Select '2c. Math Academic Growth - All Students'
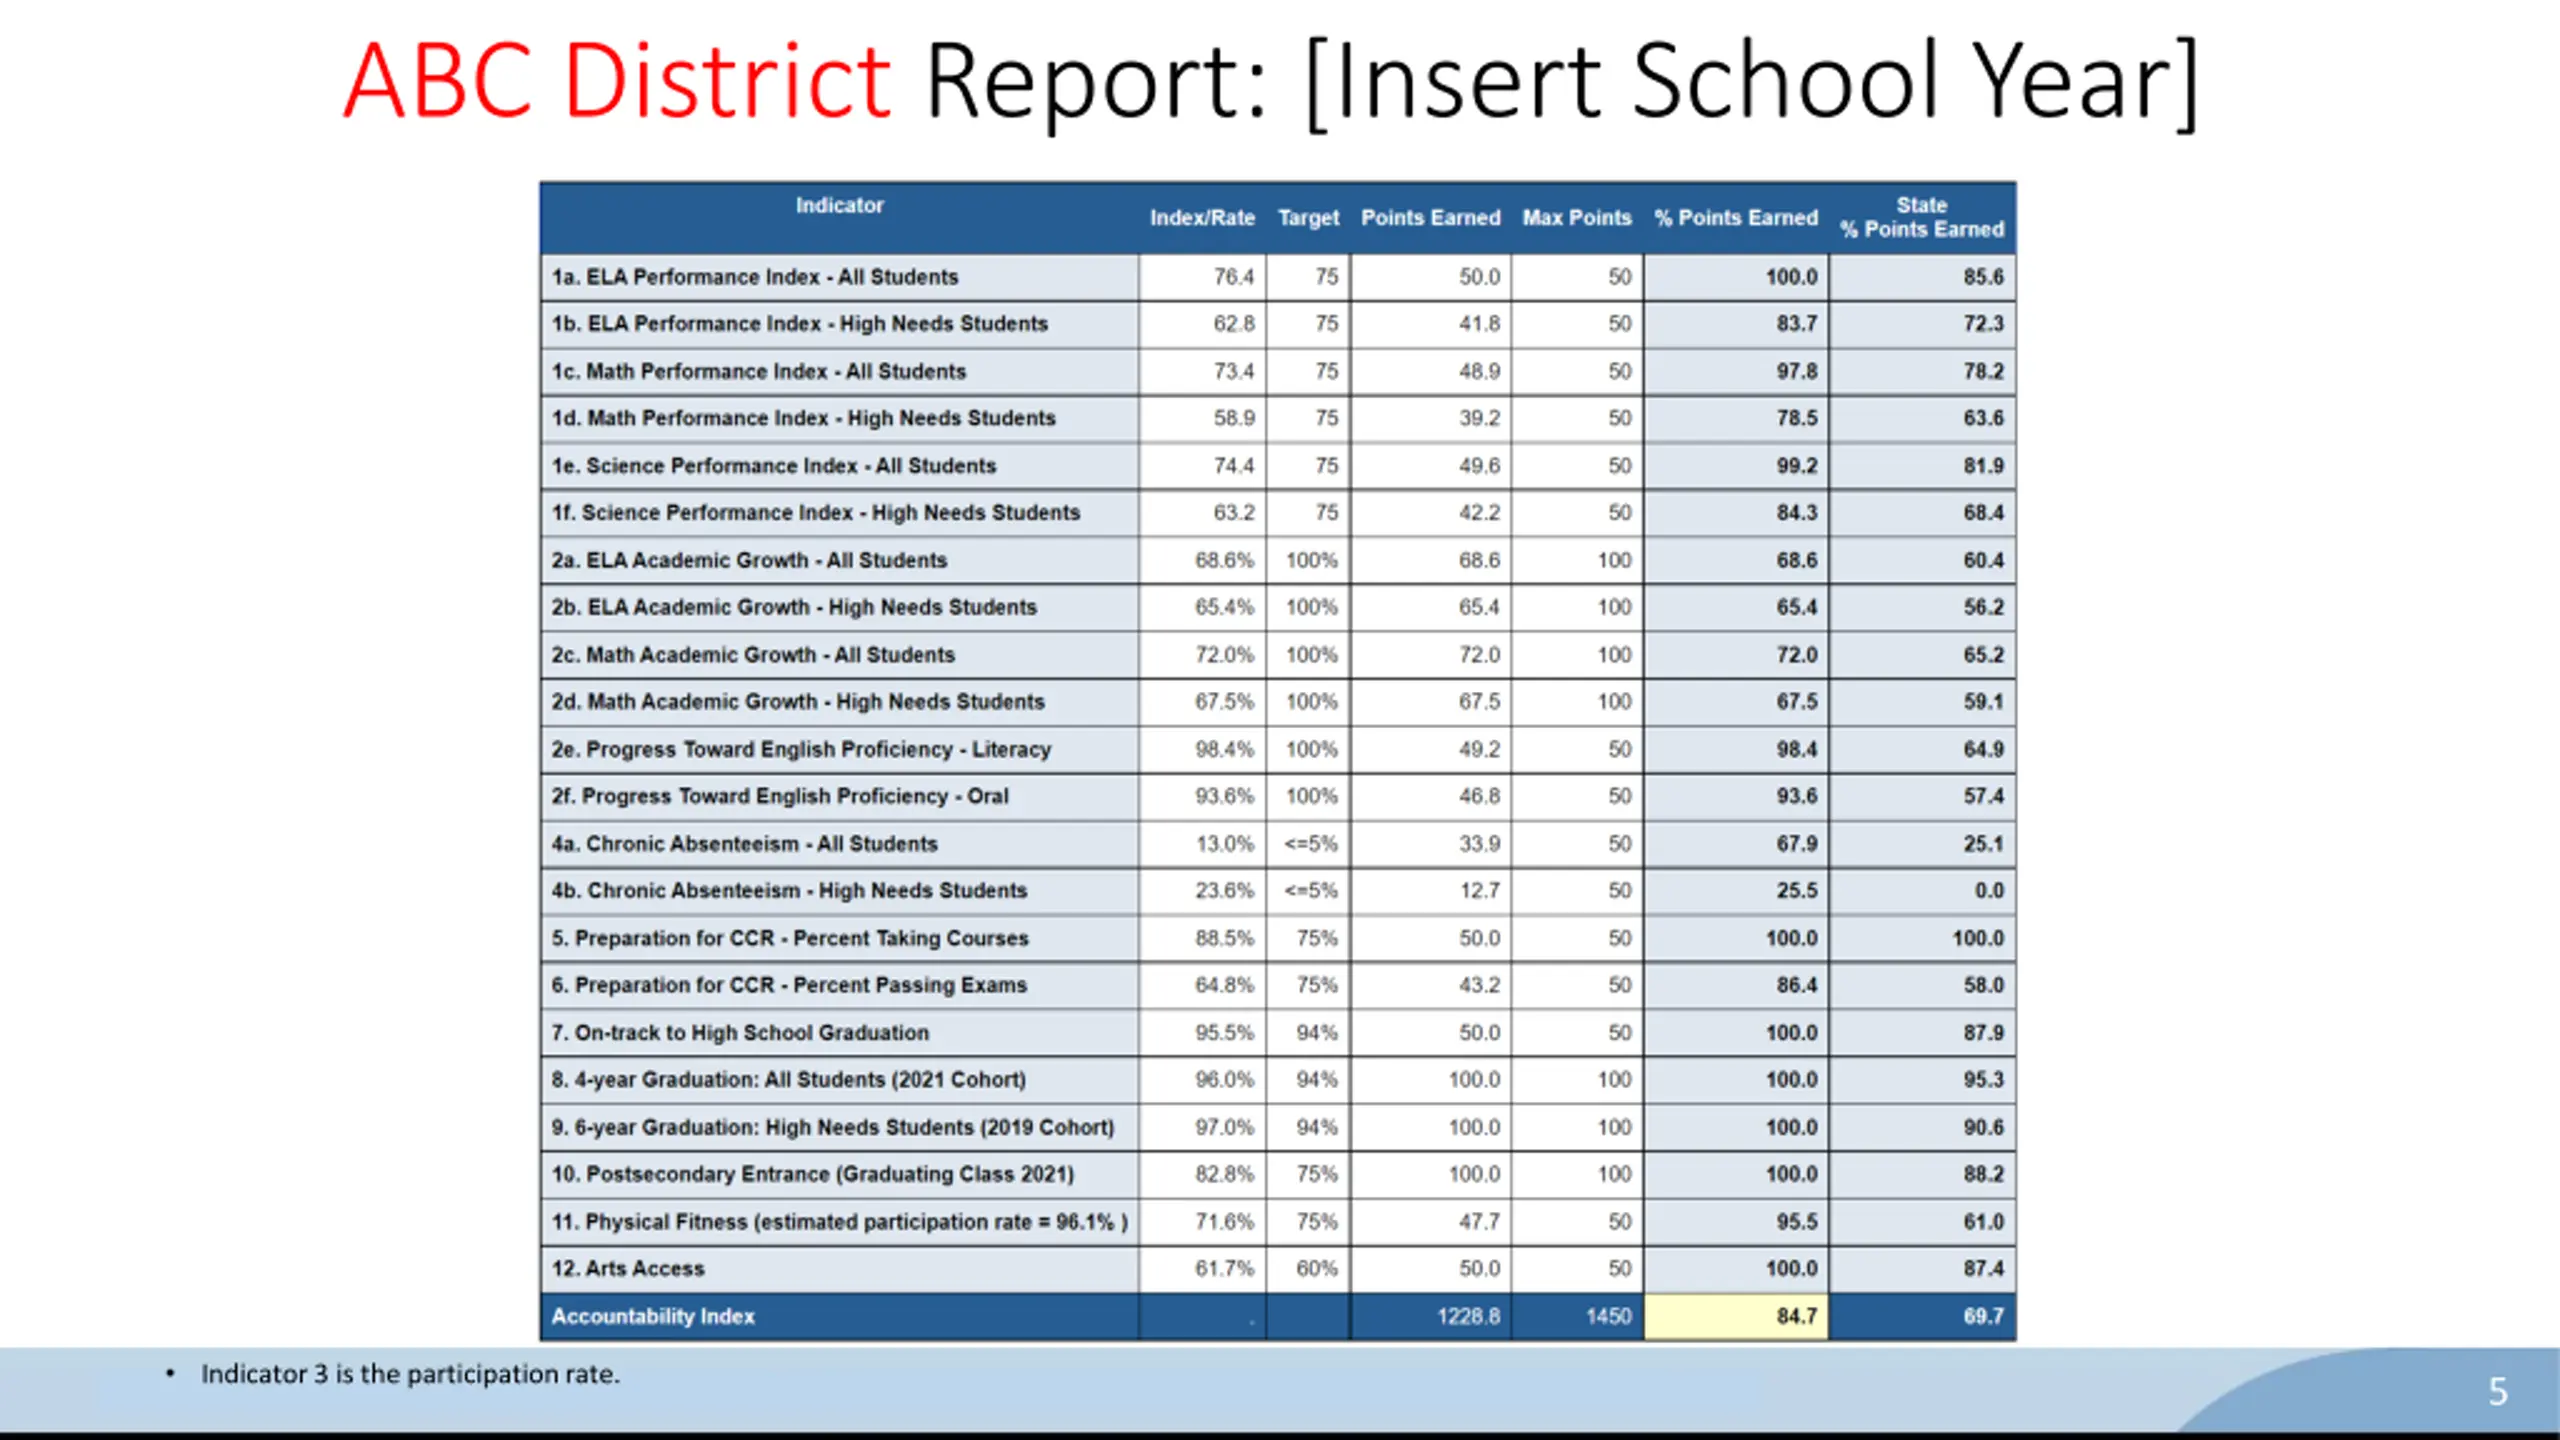Image resolution: width=2560 pixels, height=1440 pixels. pyautogui.click(x=753, y=654)
